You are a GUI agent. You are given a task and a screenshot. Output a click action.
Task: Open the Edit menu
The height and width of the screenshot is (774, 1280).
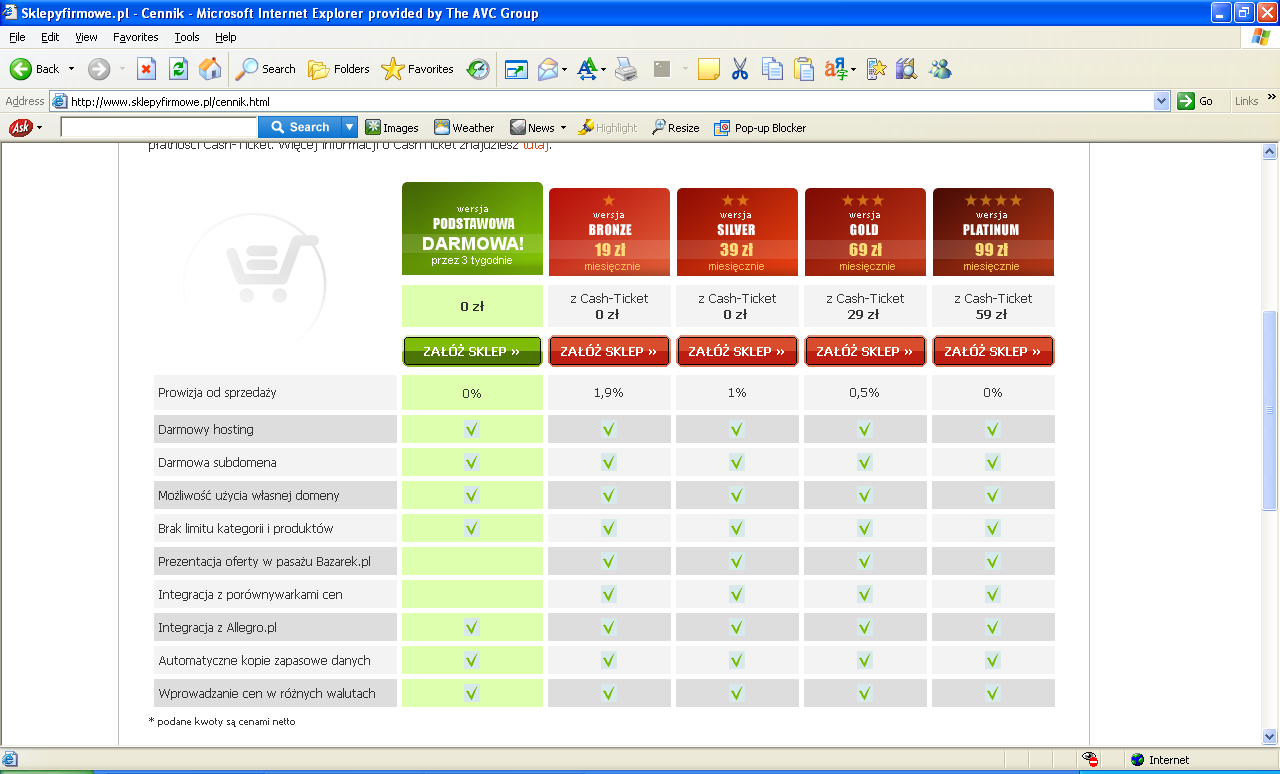(x=50, y=37)
